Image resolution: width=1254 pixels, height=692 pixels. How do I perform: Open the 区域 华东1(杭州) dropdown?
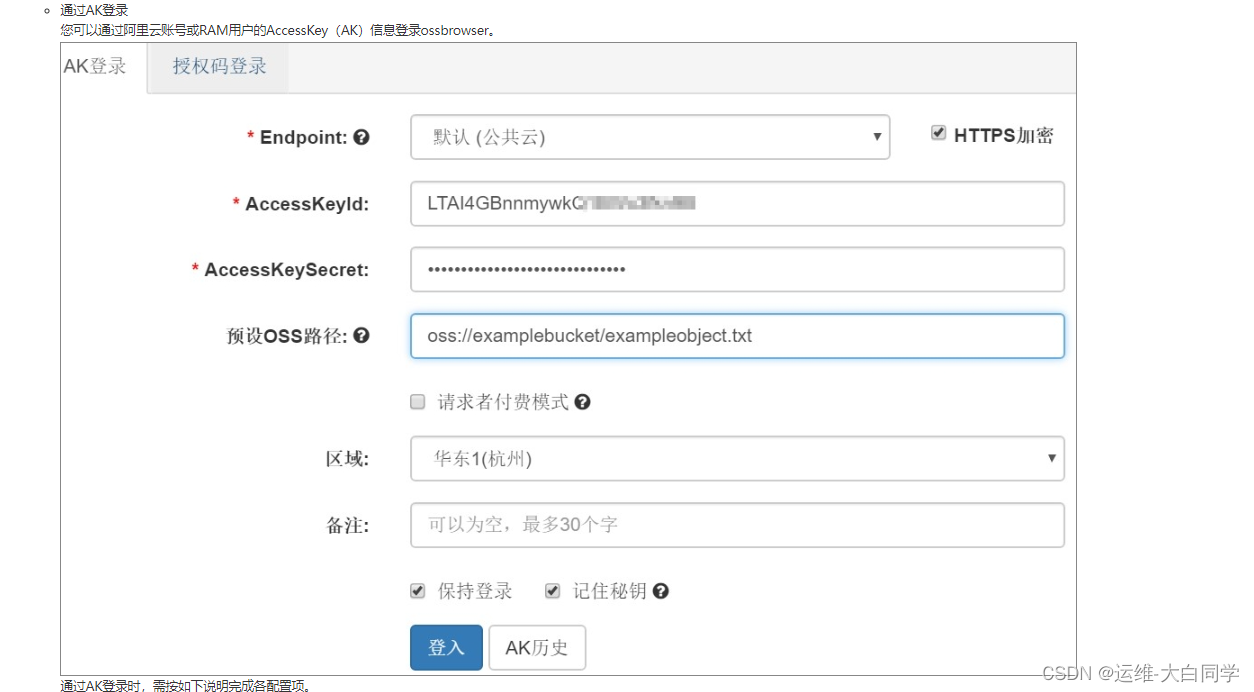(737, 458)
